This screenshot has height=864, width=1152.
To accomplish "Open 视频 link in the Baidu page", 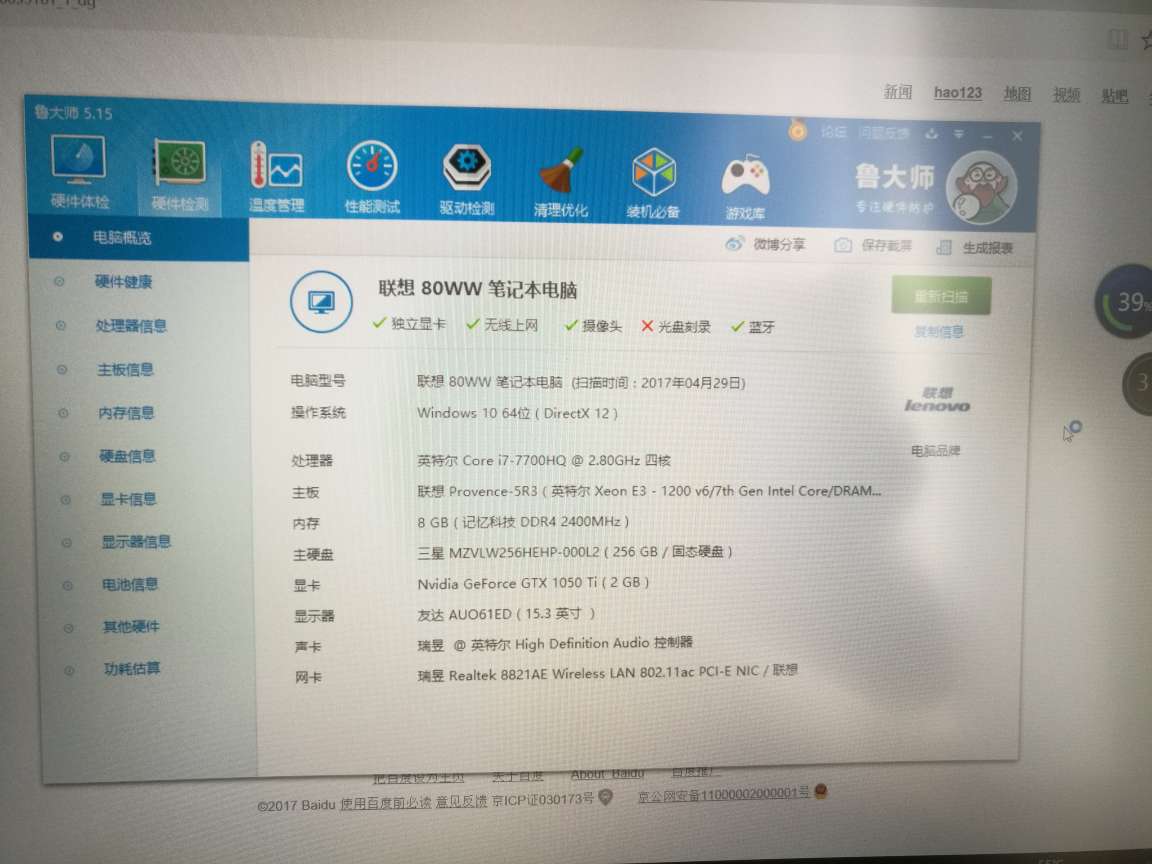I will 1066,95.
